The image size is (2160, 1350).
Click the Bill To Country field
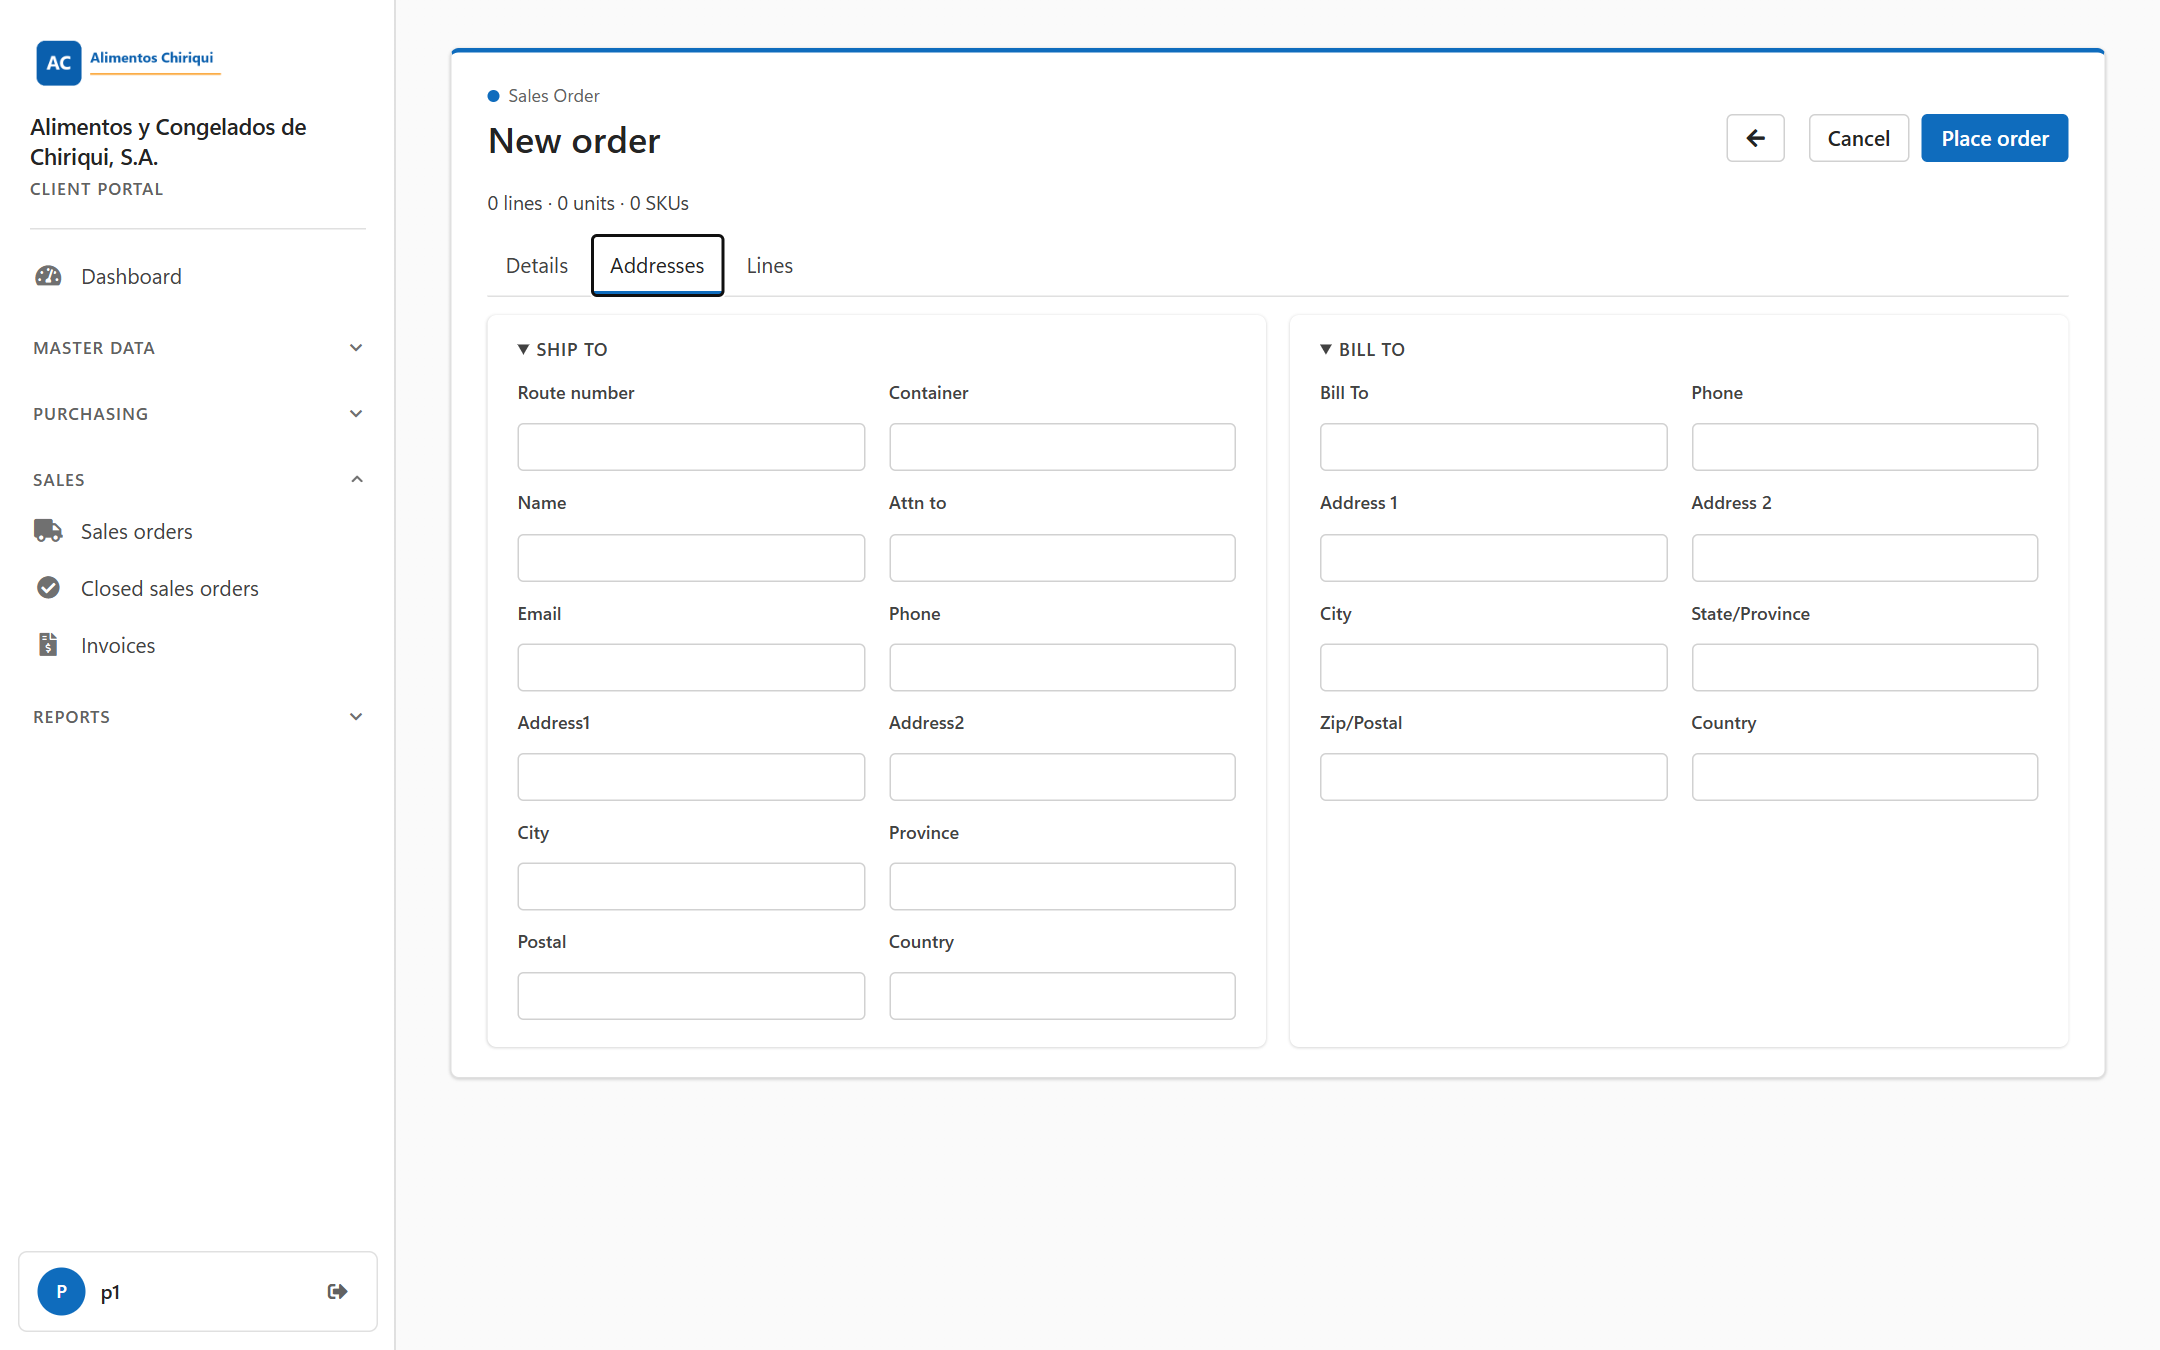coord(1864,777)
